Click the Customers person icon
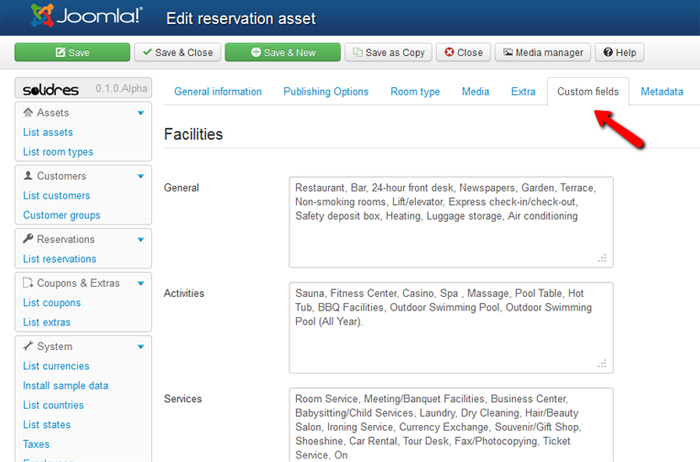 pyautogui.click(x=27, y=176)
